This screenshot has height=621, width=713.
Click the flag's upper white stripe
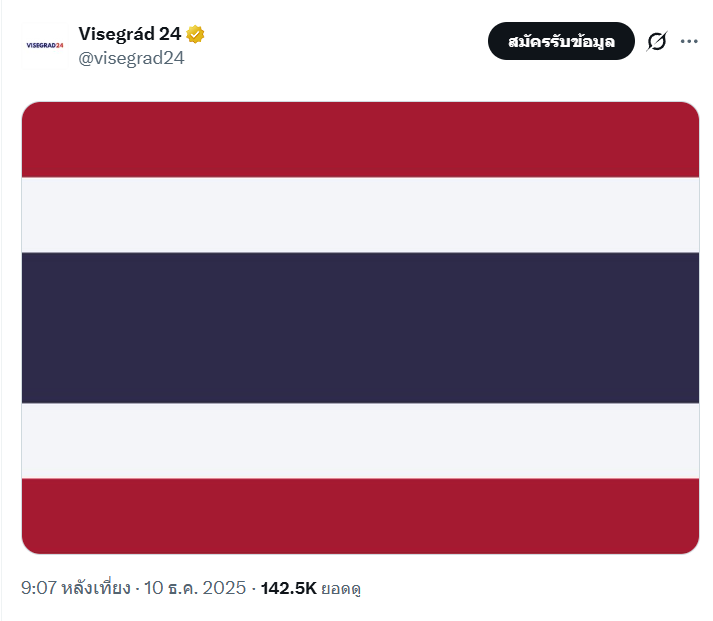click(x=360, y=215)
